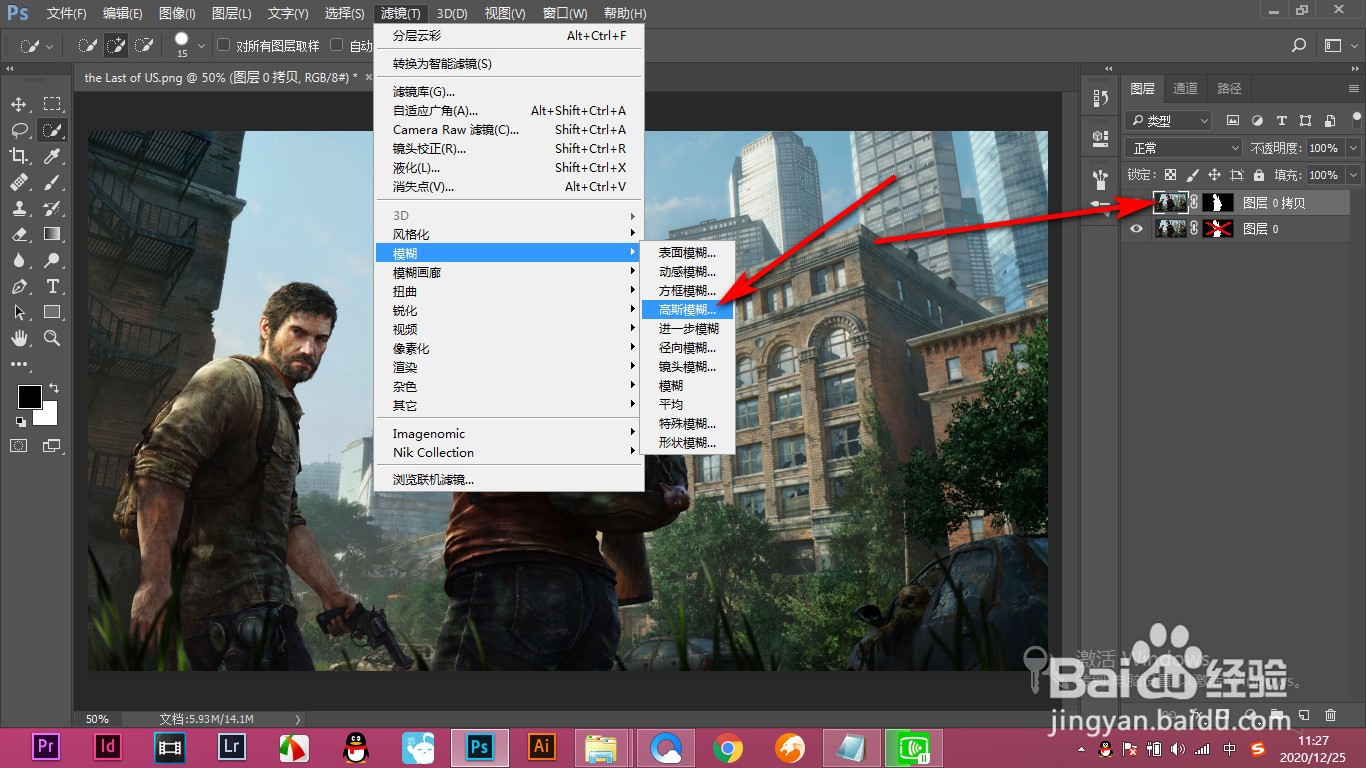
Task: Select the Crop tool
Action: (x=19, y=156)
